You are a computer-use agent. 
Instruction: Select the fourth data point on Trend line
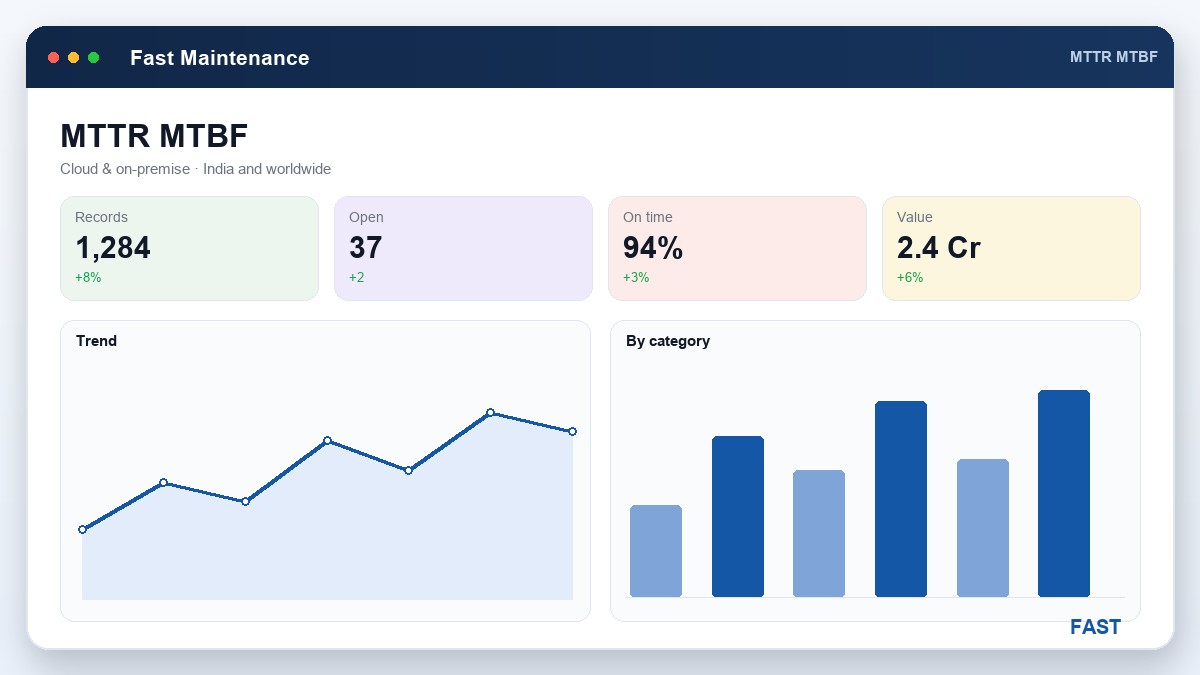point(327,440)
